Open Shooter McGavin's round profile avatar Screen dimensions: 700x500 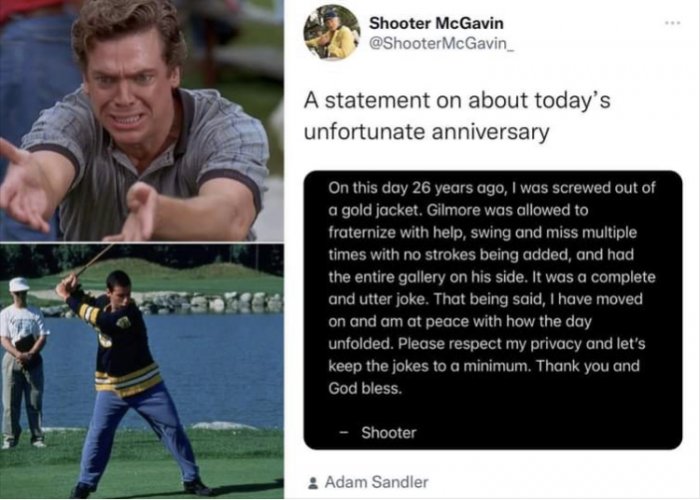(x=331, y=32)
